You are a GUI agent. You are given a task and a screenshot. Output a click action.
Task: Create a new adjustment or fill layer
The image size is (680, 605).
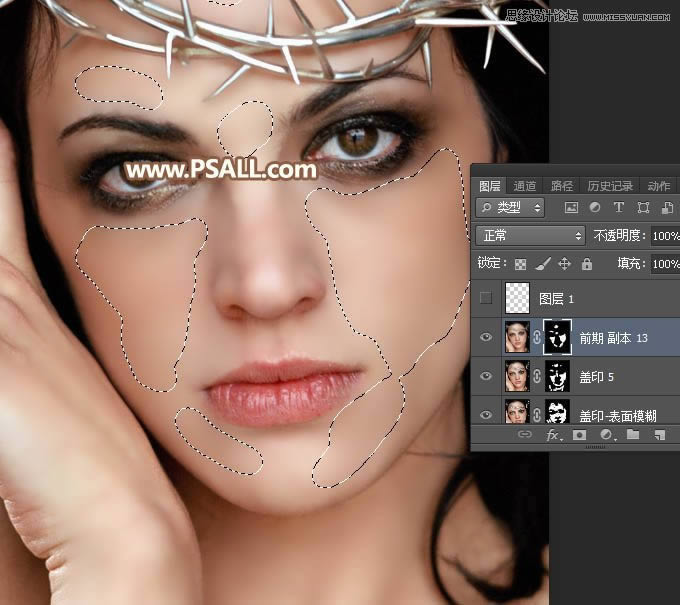[606, 436]
